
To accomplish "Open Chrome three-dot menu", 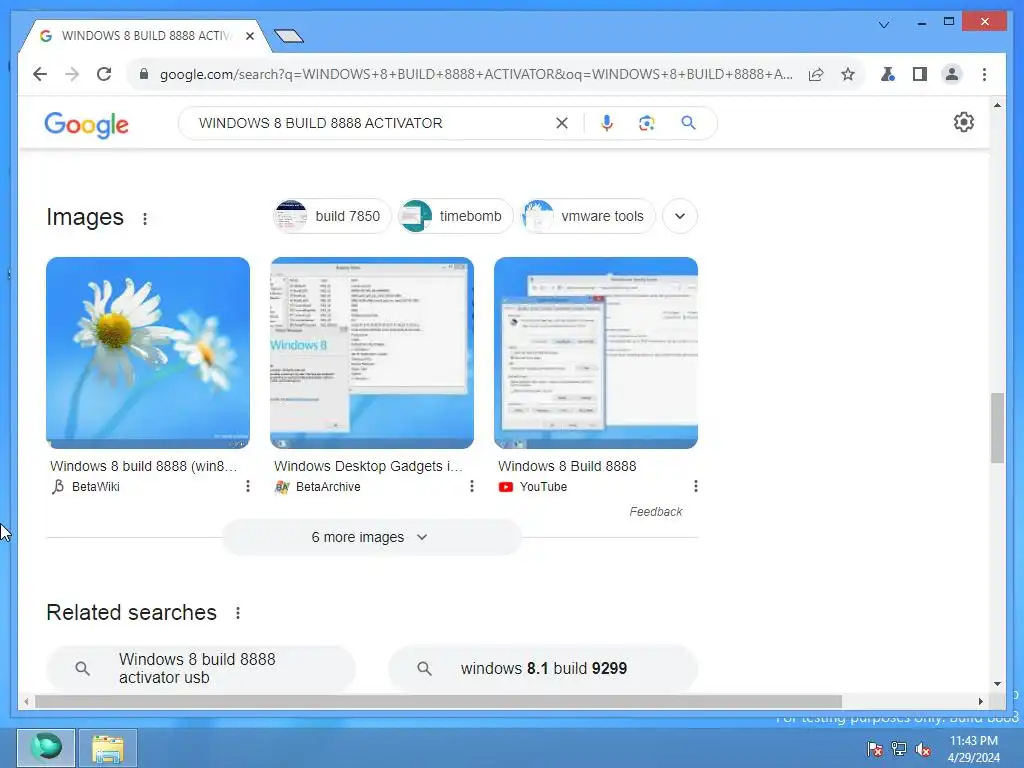I will coord(984,74).
